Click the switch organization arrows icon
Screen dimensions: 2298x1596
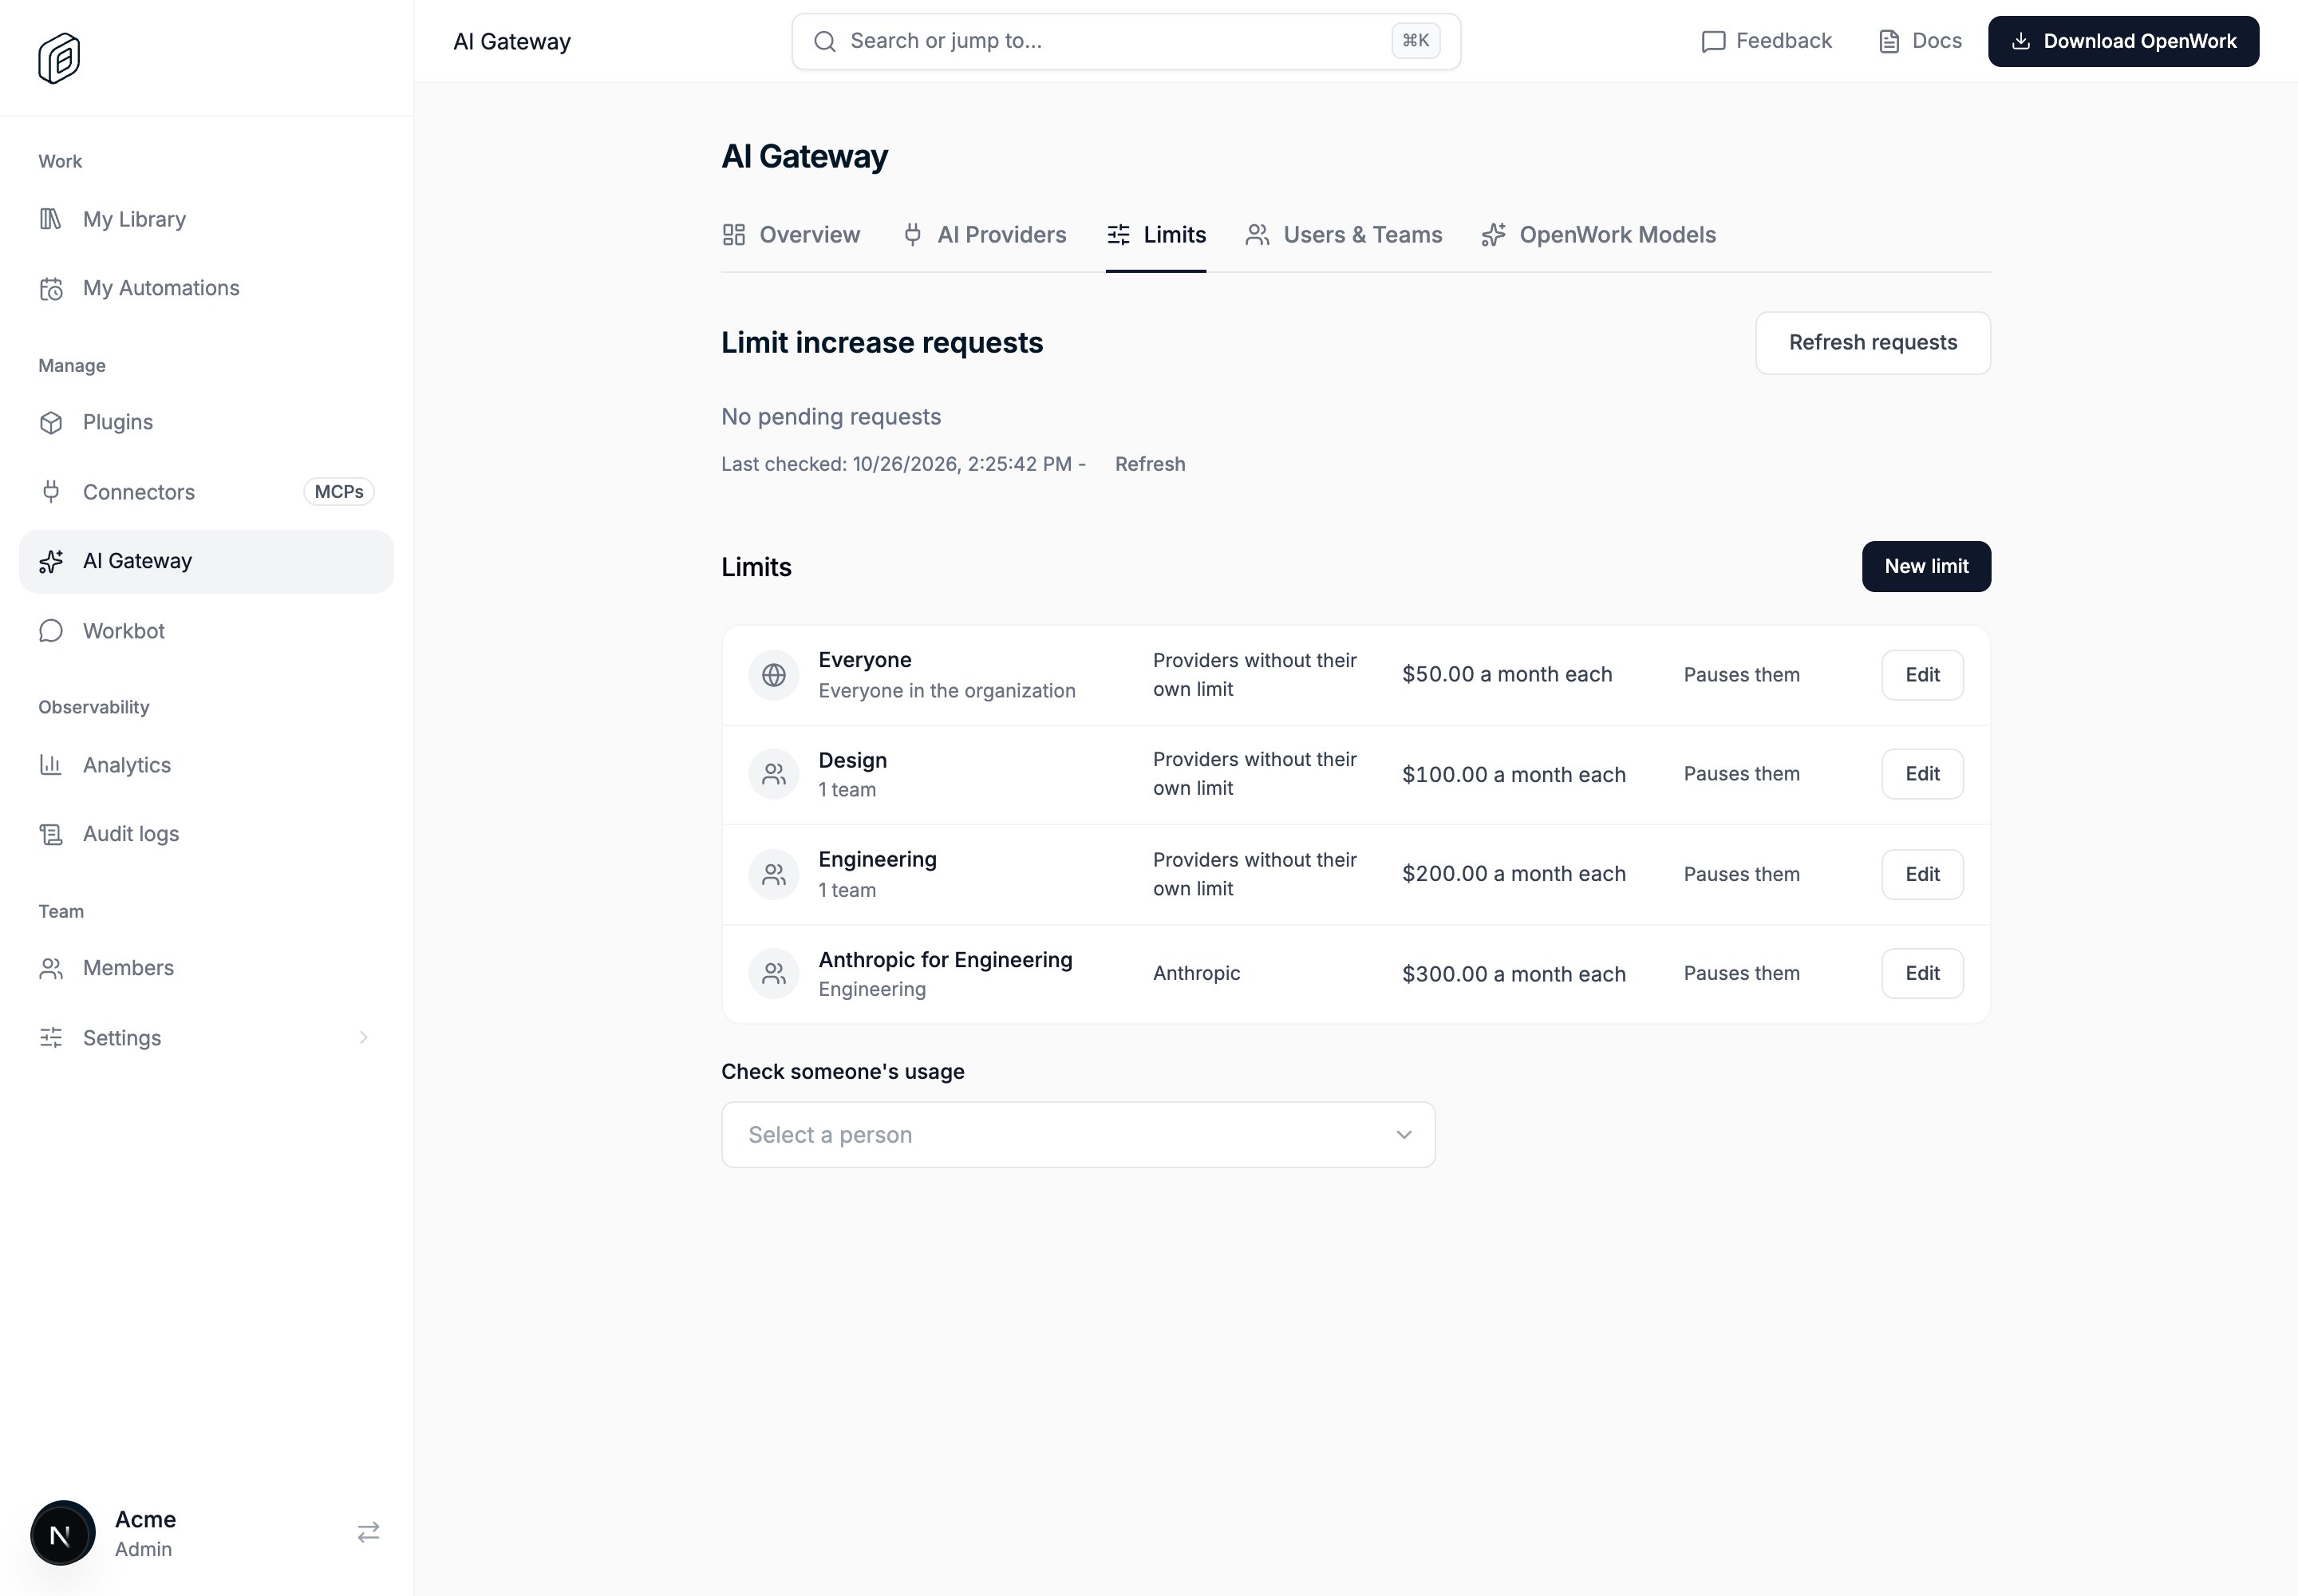coord(368,1532)
